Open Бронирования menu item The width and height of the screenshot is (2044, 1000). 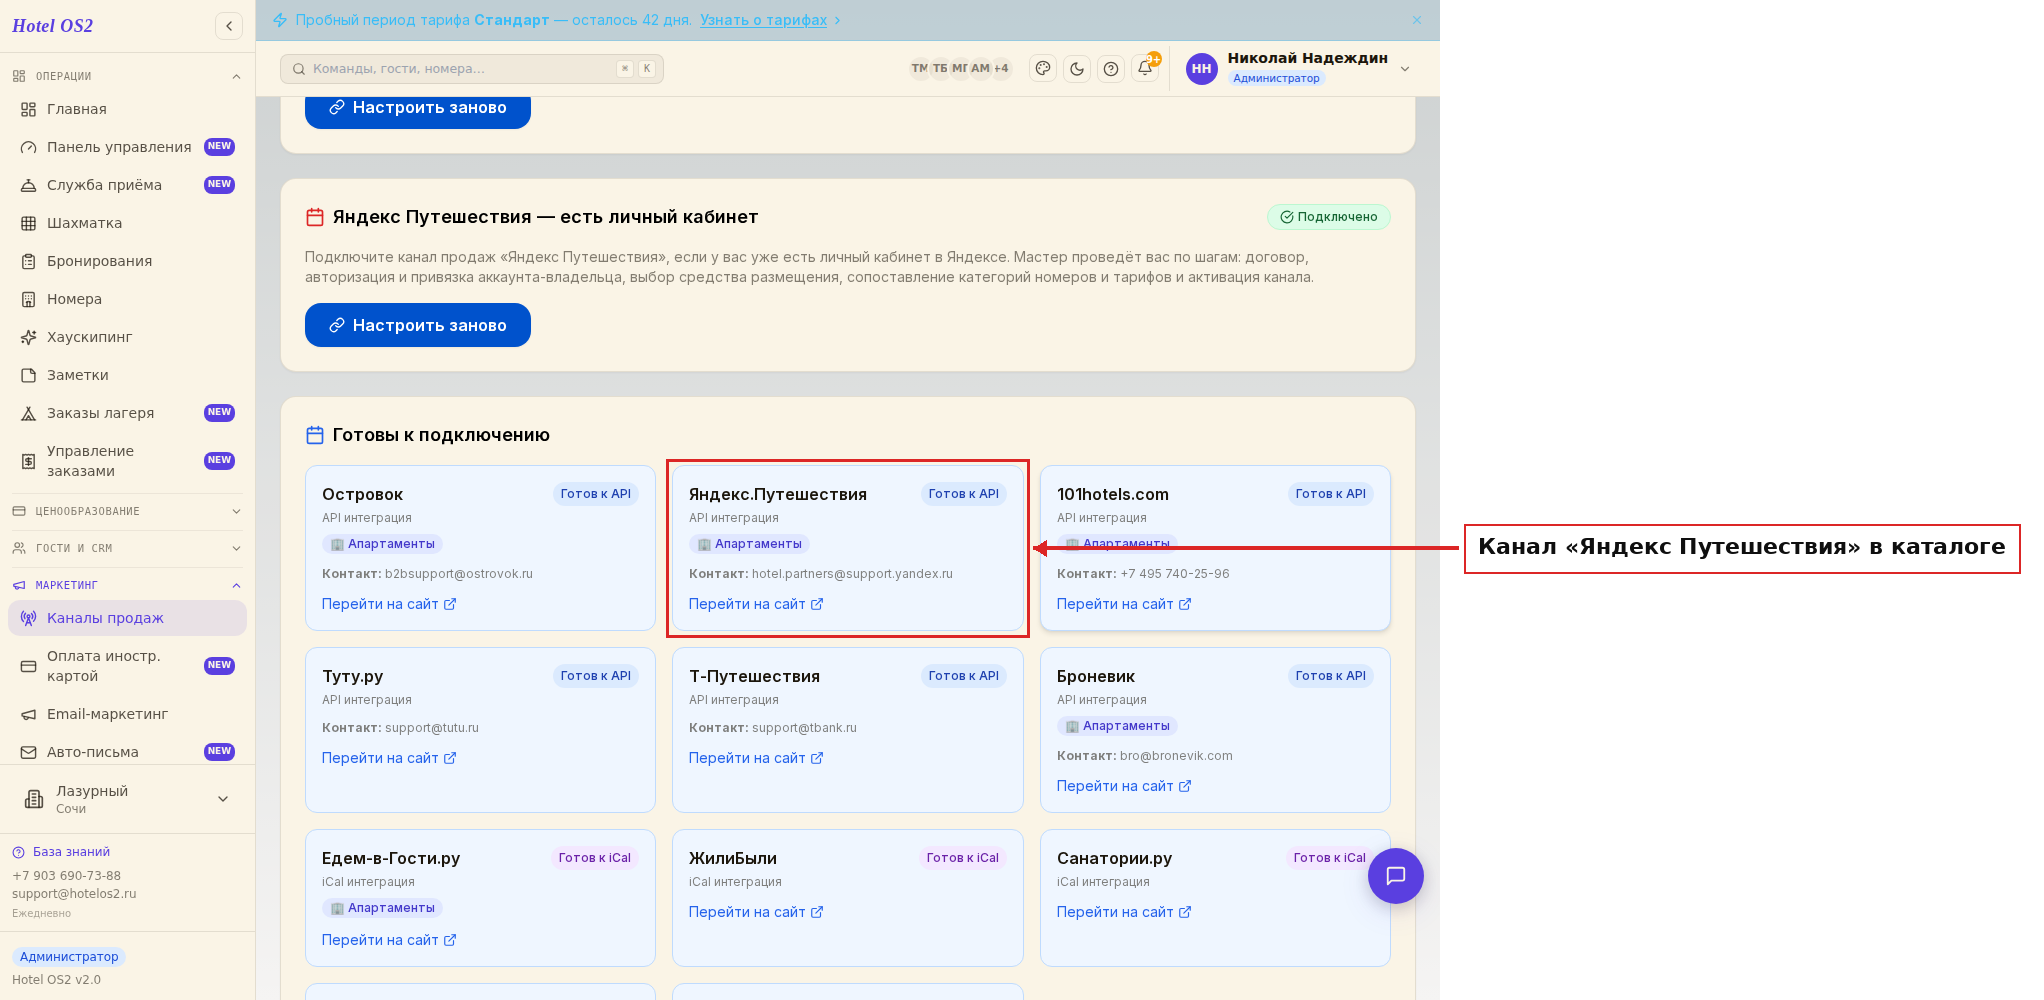click(x=127, y=261)
